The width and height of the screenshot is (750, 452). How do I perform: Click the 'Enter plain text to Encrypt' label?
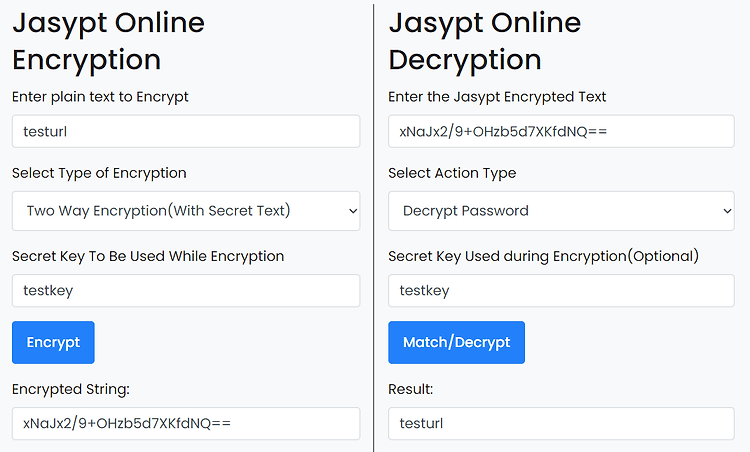pos(100,97)
